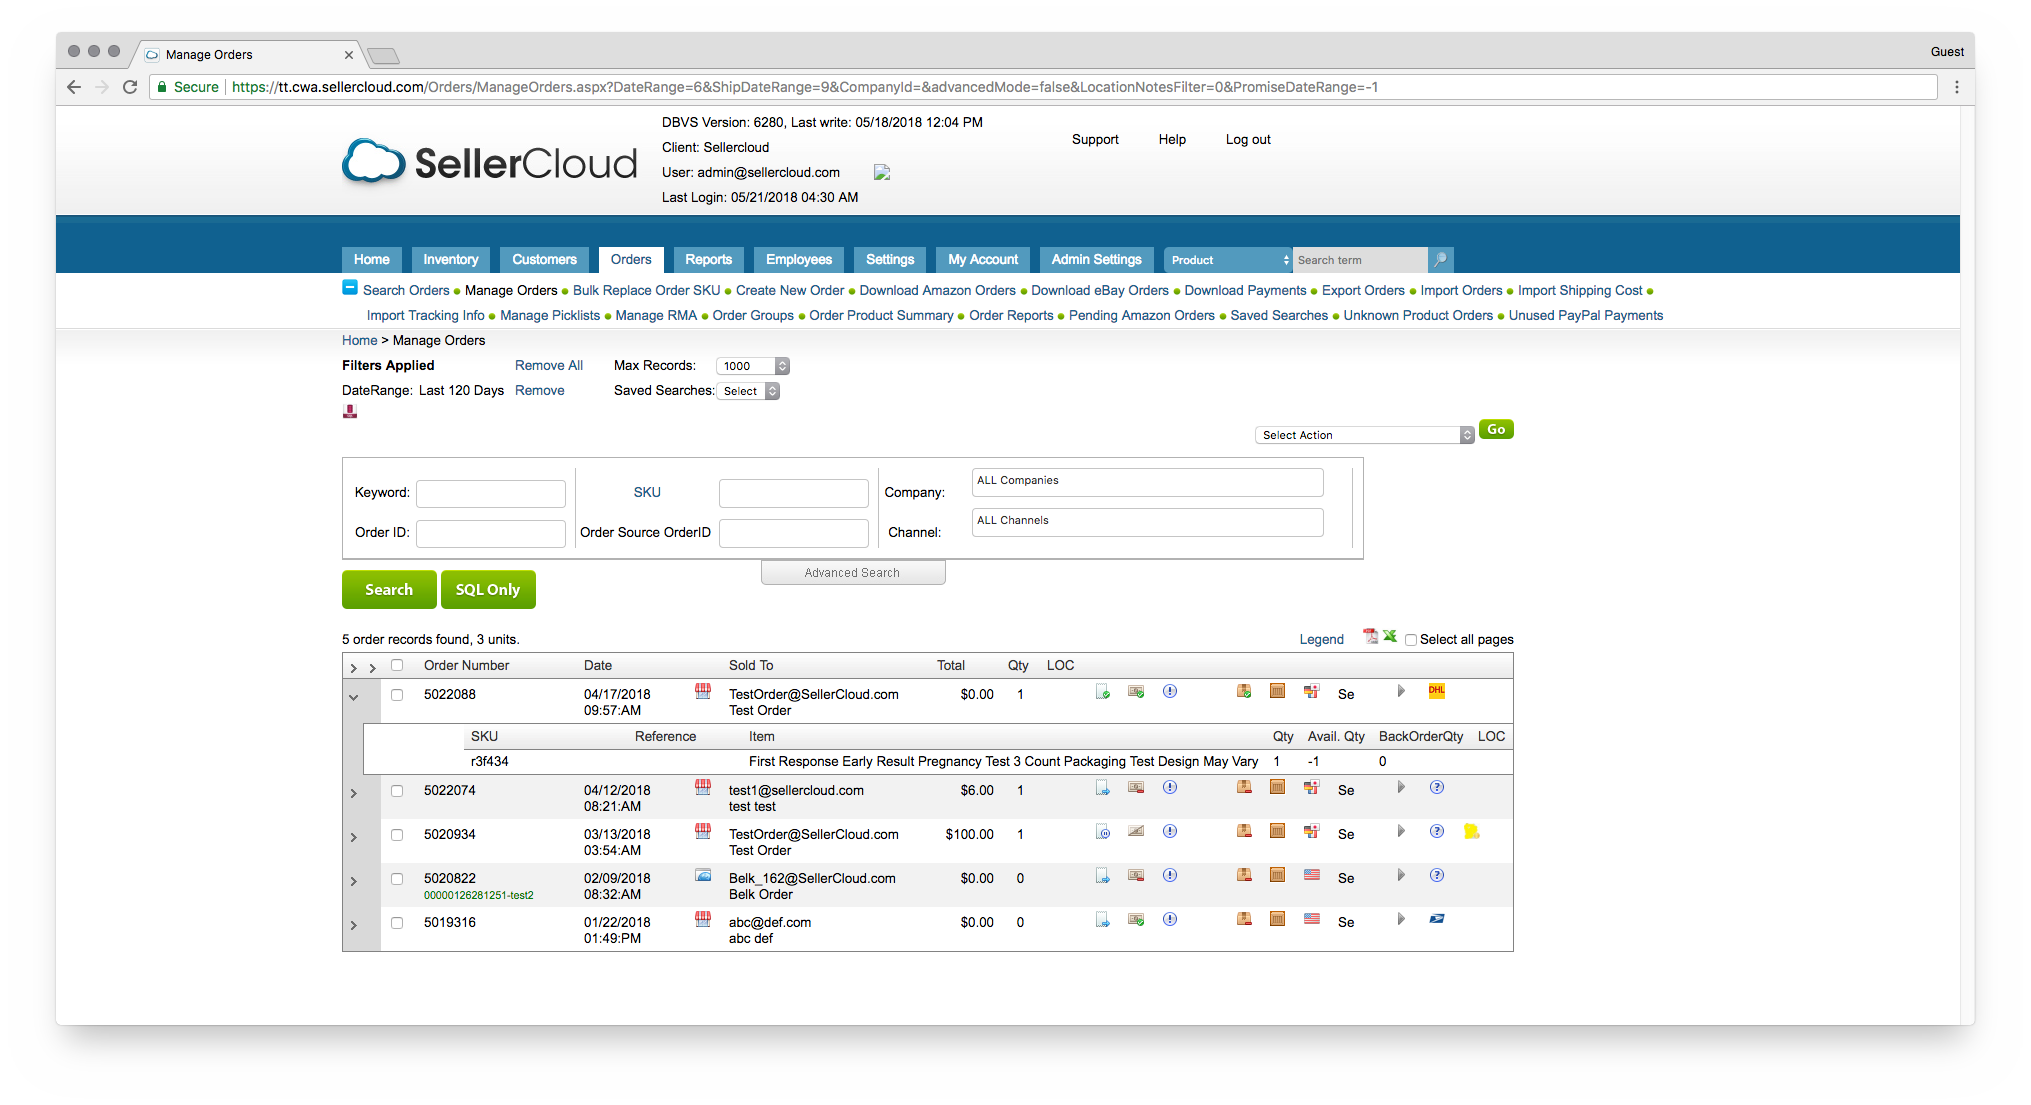Select the checkbox for order 5019316
2031x1105 pixels.
[x=397, y=923]
